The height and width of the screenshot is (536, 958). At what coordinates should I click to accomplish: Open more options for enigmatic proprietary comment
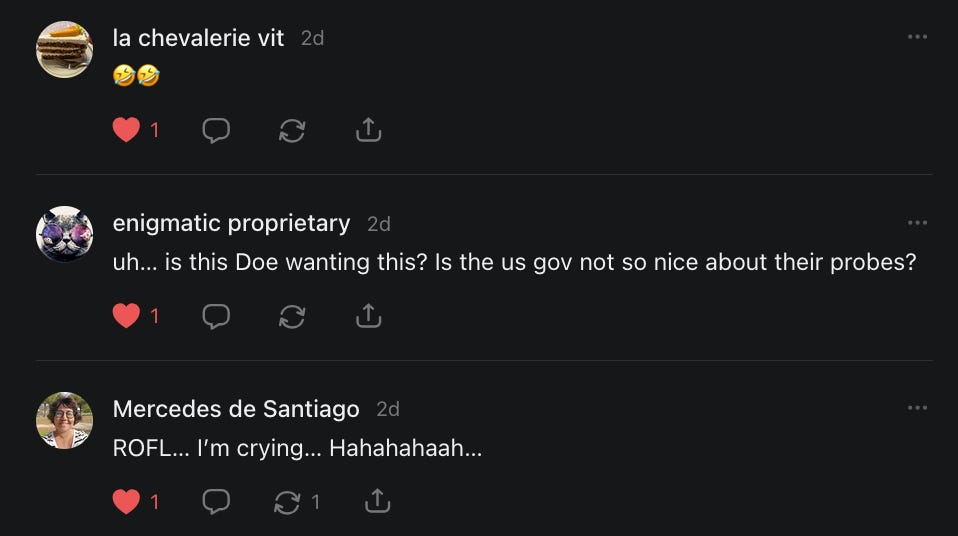[917, 223]
